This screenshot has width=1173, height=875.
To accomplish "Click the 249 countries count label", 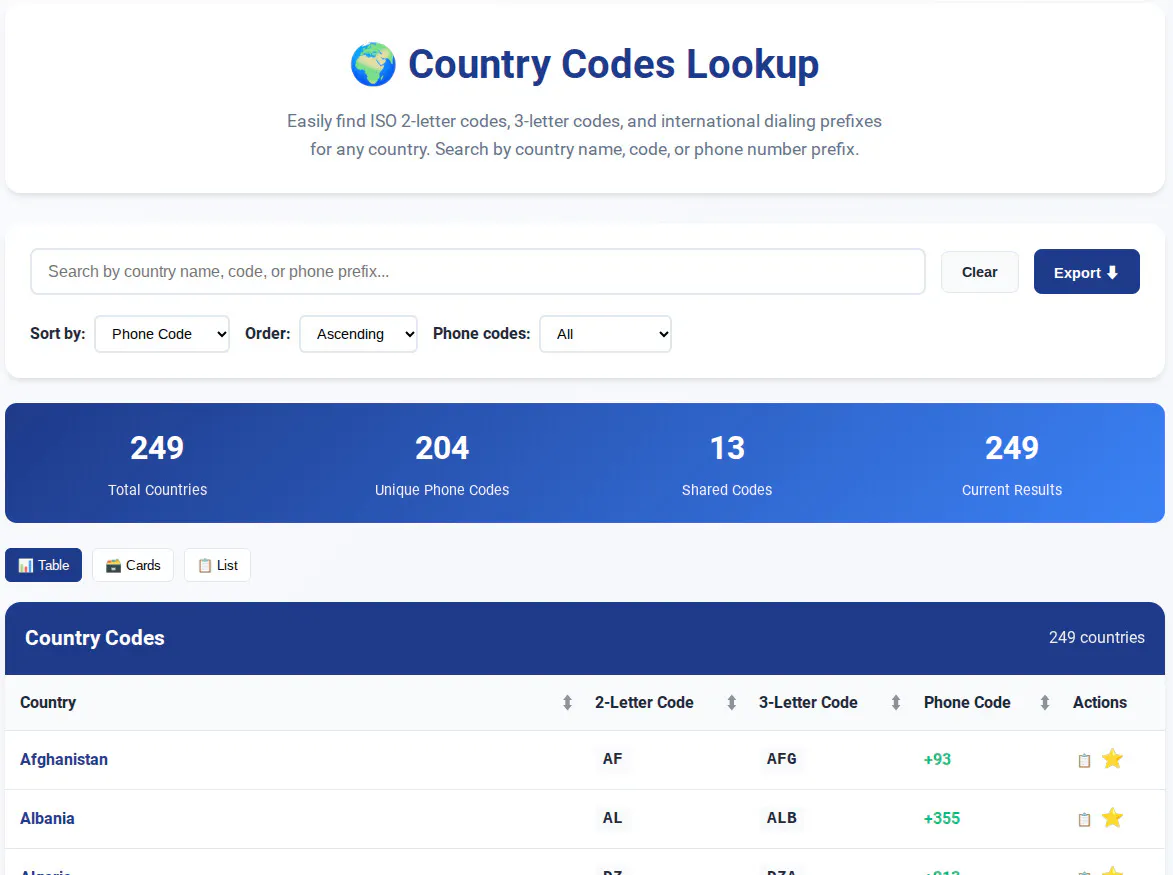I will tap(1097, 638).
